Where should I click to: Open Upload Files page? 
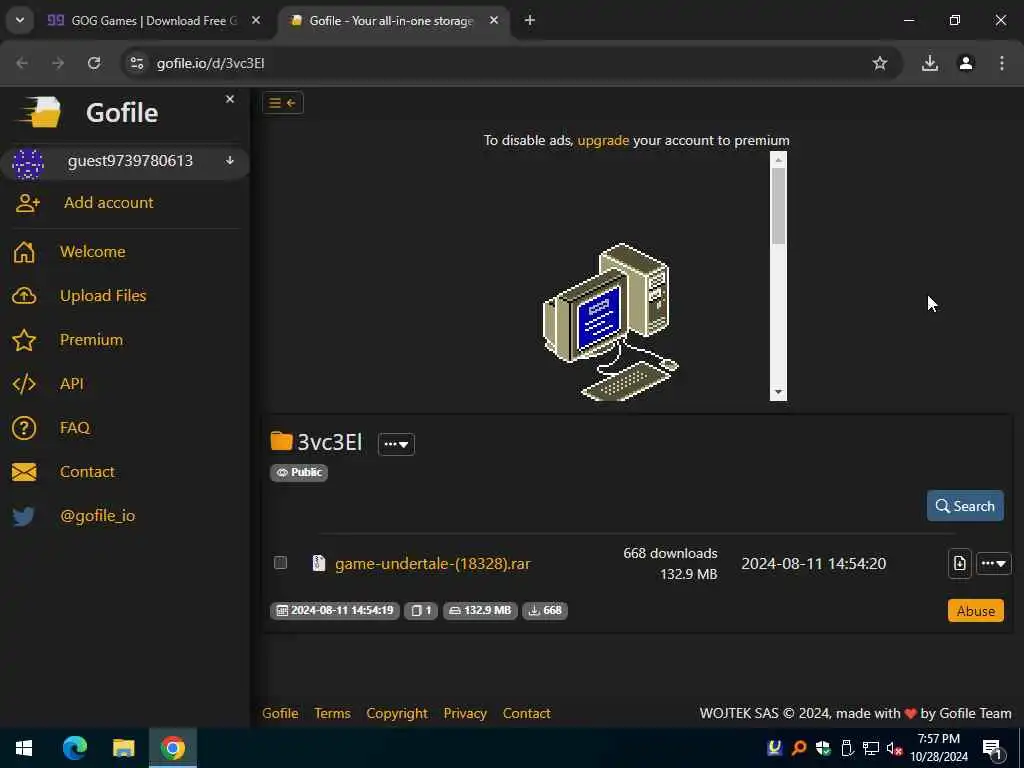pos(103,296)
